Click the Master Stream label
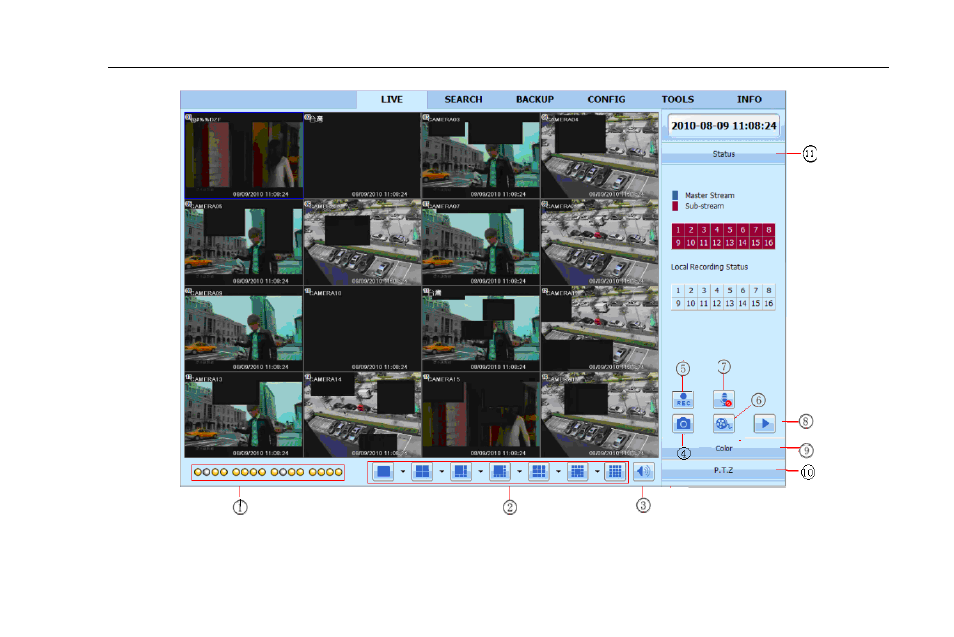This screenshot has height=637, width=954. [x=709, y=195]
